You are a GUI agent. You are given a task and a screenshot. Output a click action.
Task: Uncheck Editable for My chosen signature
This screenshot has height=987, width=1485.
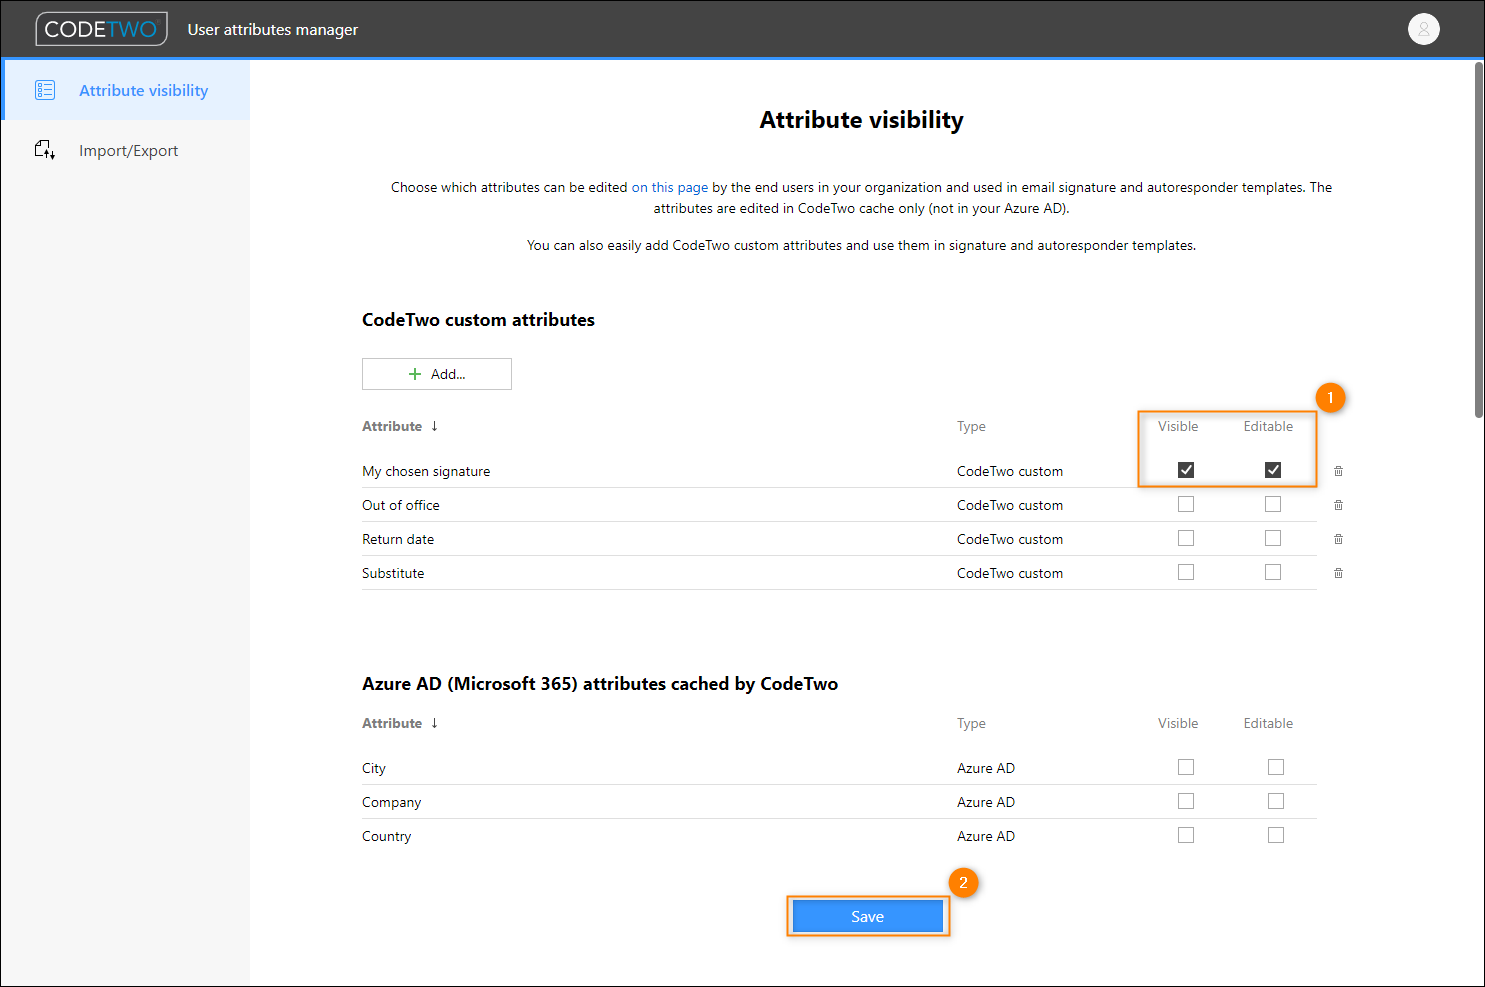(1273, 470)
